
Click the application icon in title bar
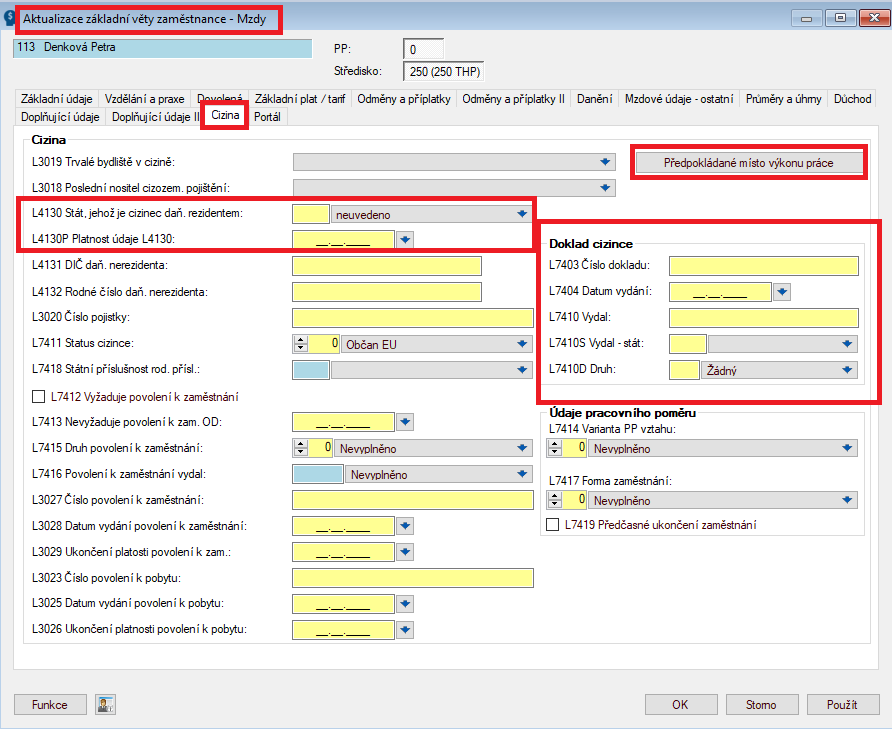point(9,18)
